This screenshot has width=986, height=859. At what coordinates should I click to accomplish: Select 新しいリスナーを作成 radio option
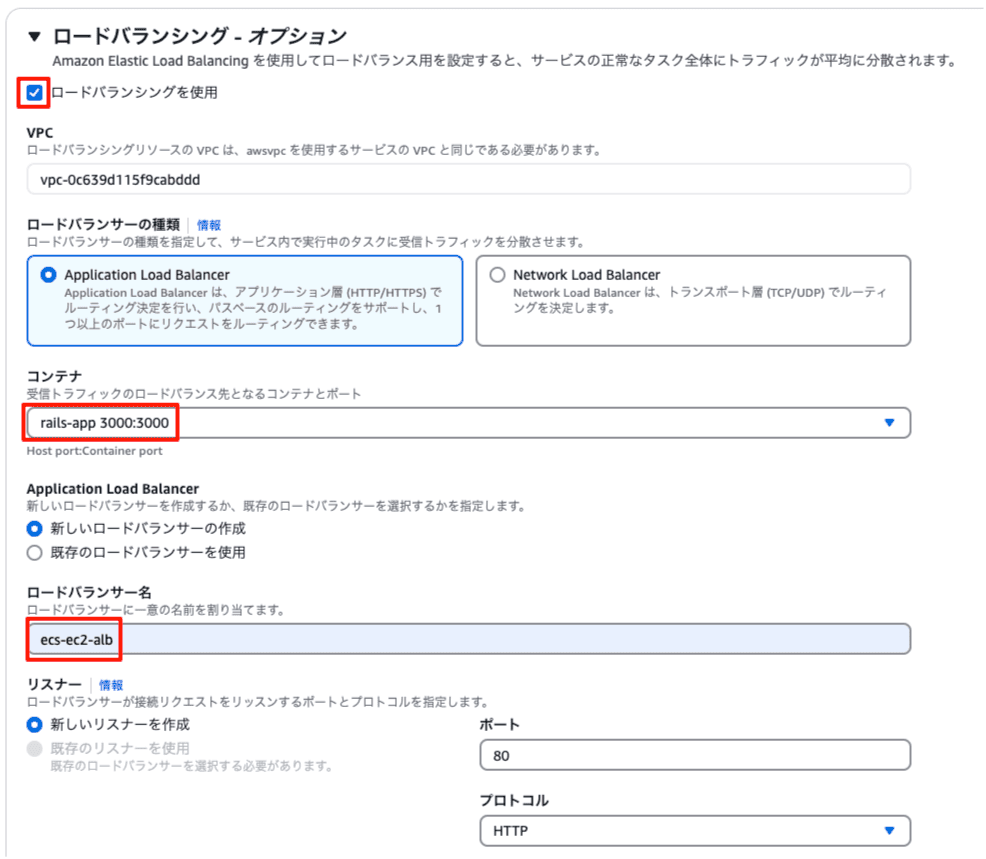[35, 725]
